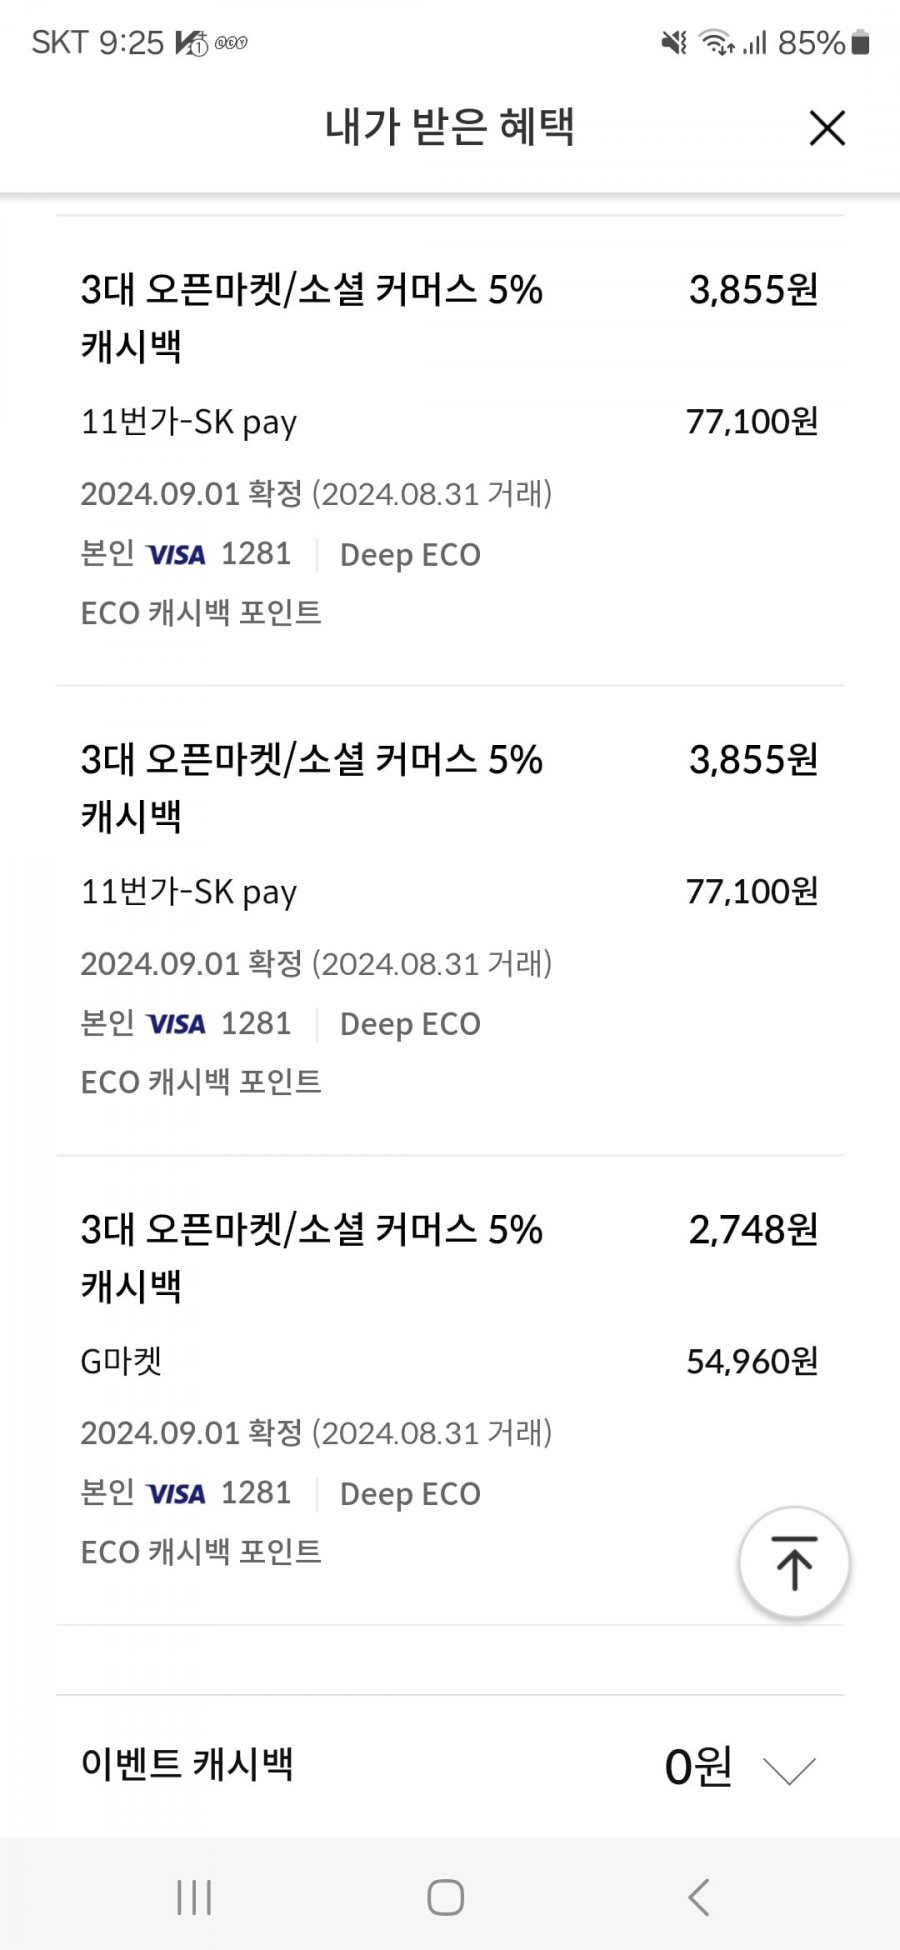This screenshot has width=900, height=1950.
Task: Tap the VISA logo in first entry
Action: tap(176, 555)
